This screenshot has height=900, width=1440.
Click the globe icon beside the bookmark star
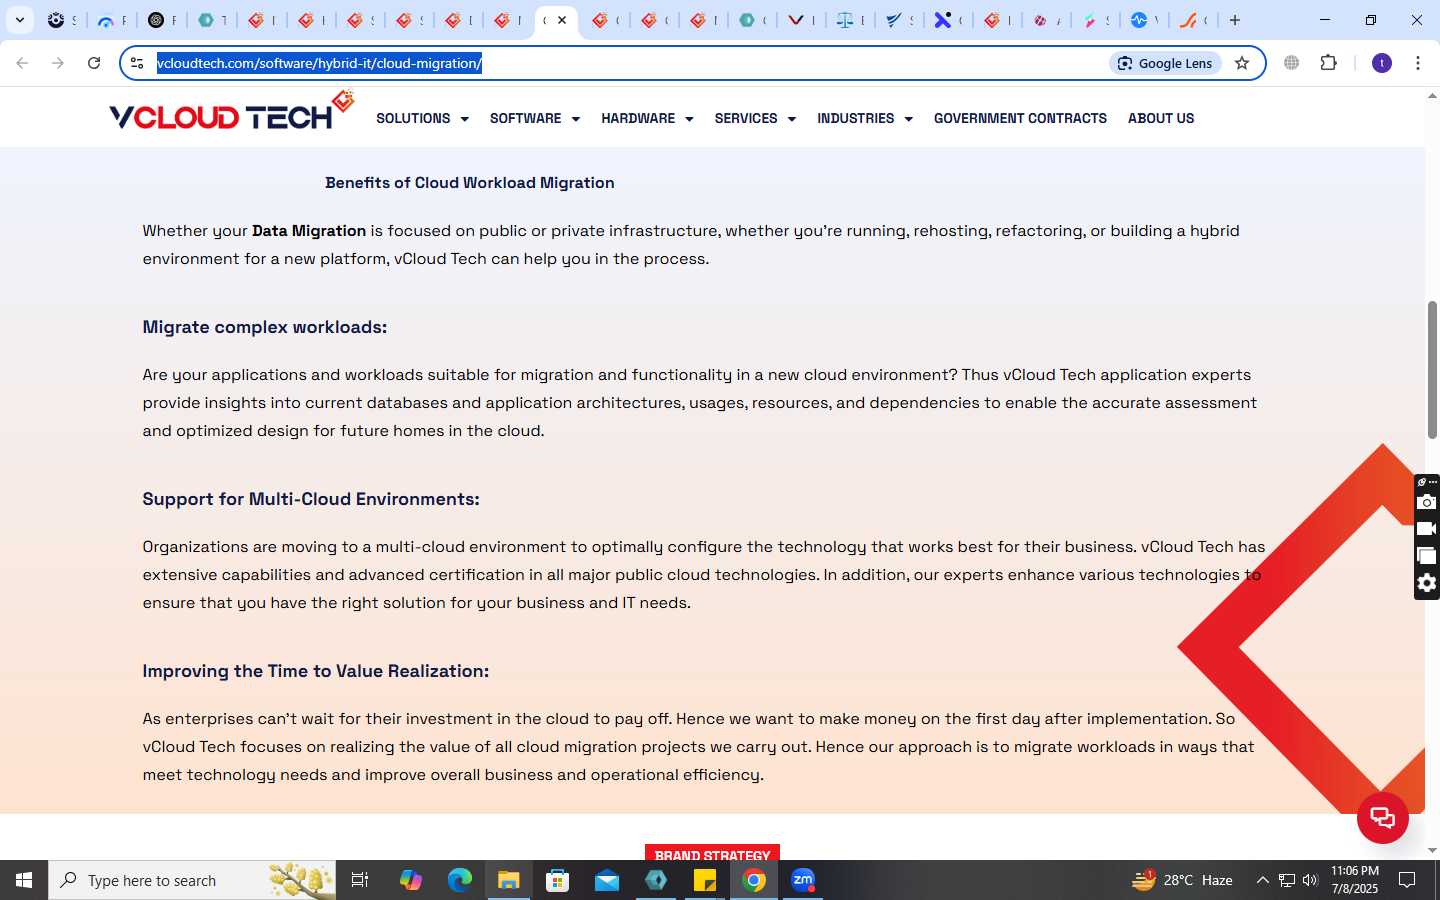pyautogui.click(x=1292, y=63)
